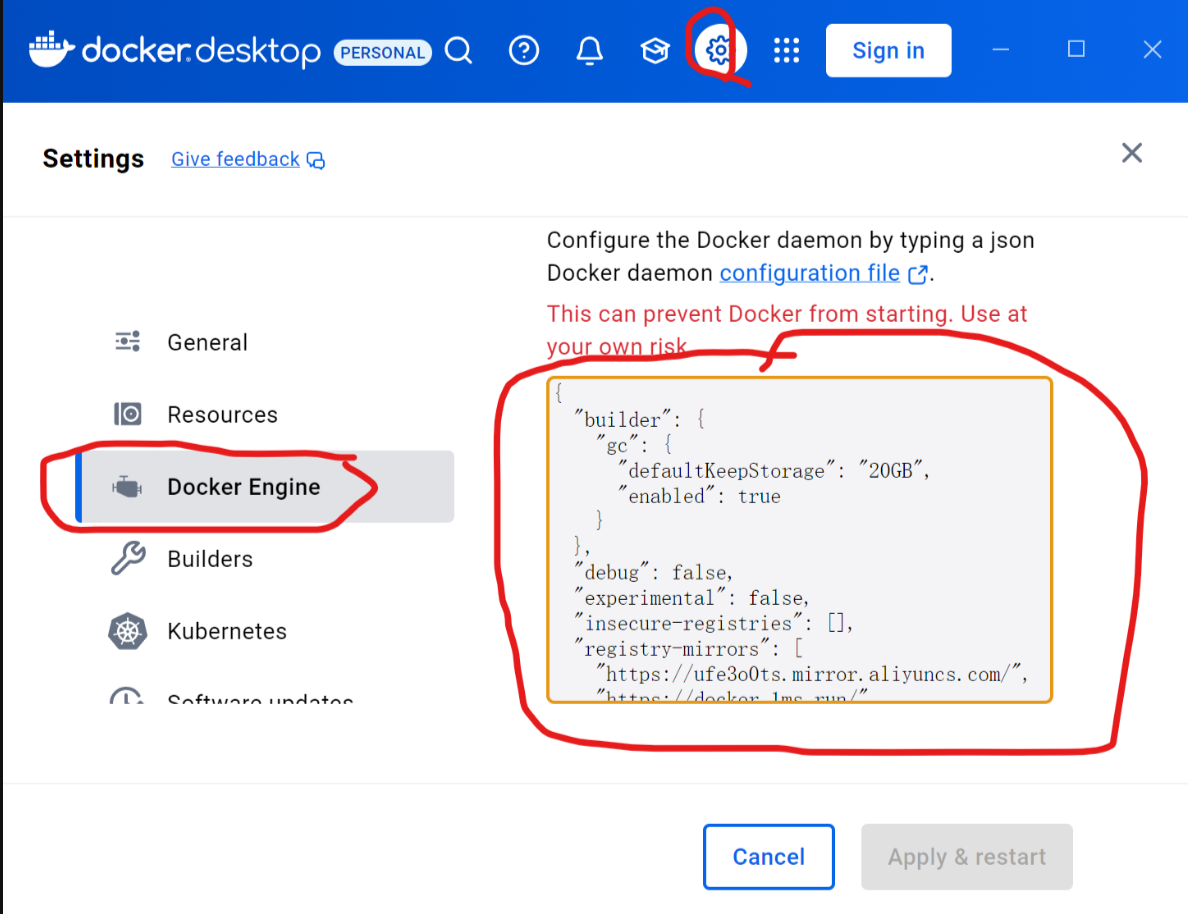The width and height of the screenshot is (1188, 914).
Task: Sign in to Docker account
Action: tap(888, 51)
